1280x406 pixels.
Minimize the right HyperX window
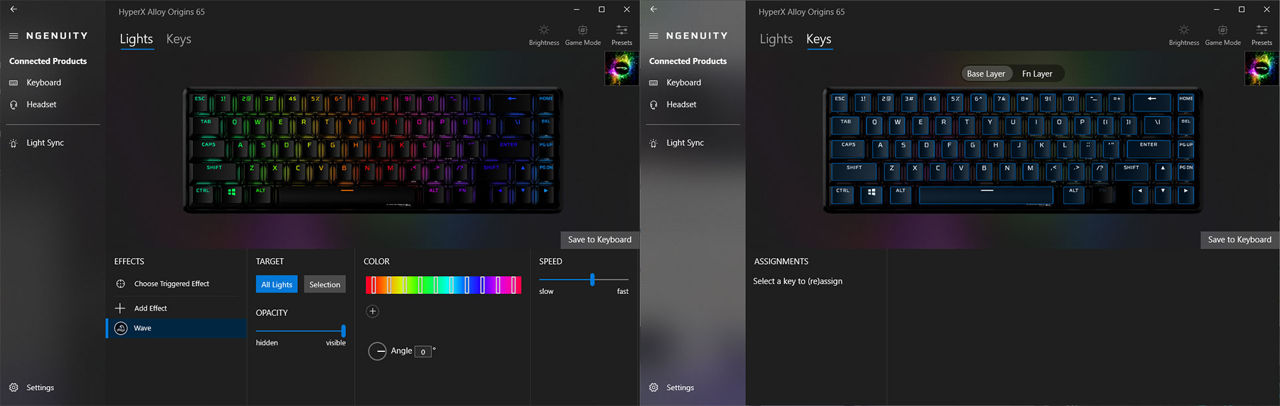pyautogui.click(x=1219, y=9)
